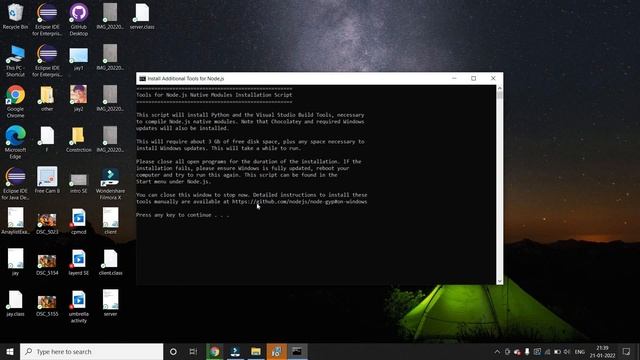
Task: Launch Google Chrome from desktop
Action: [x=15, y=101]
